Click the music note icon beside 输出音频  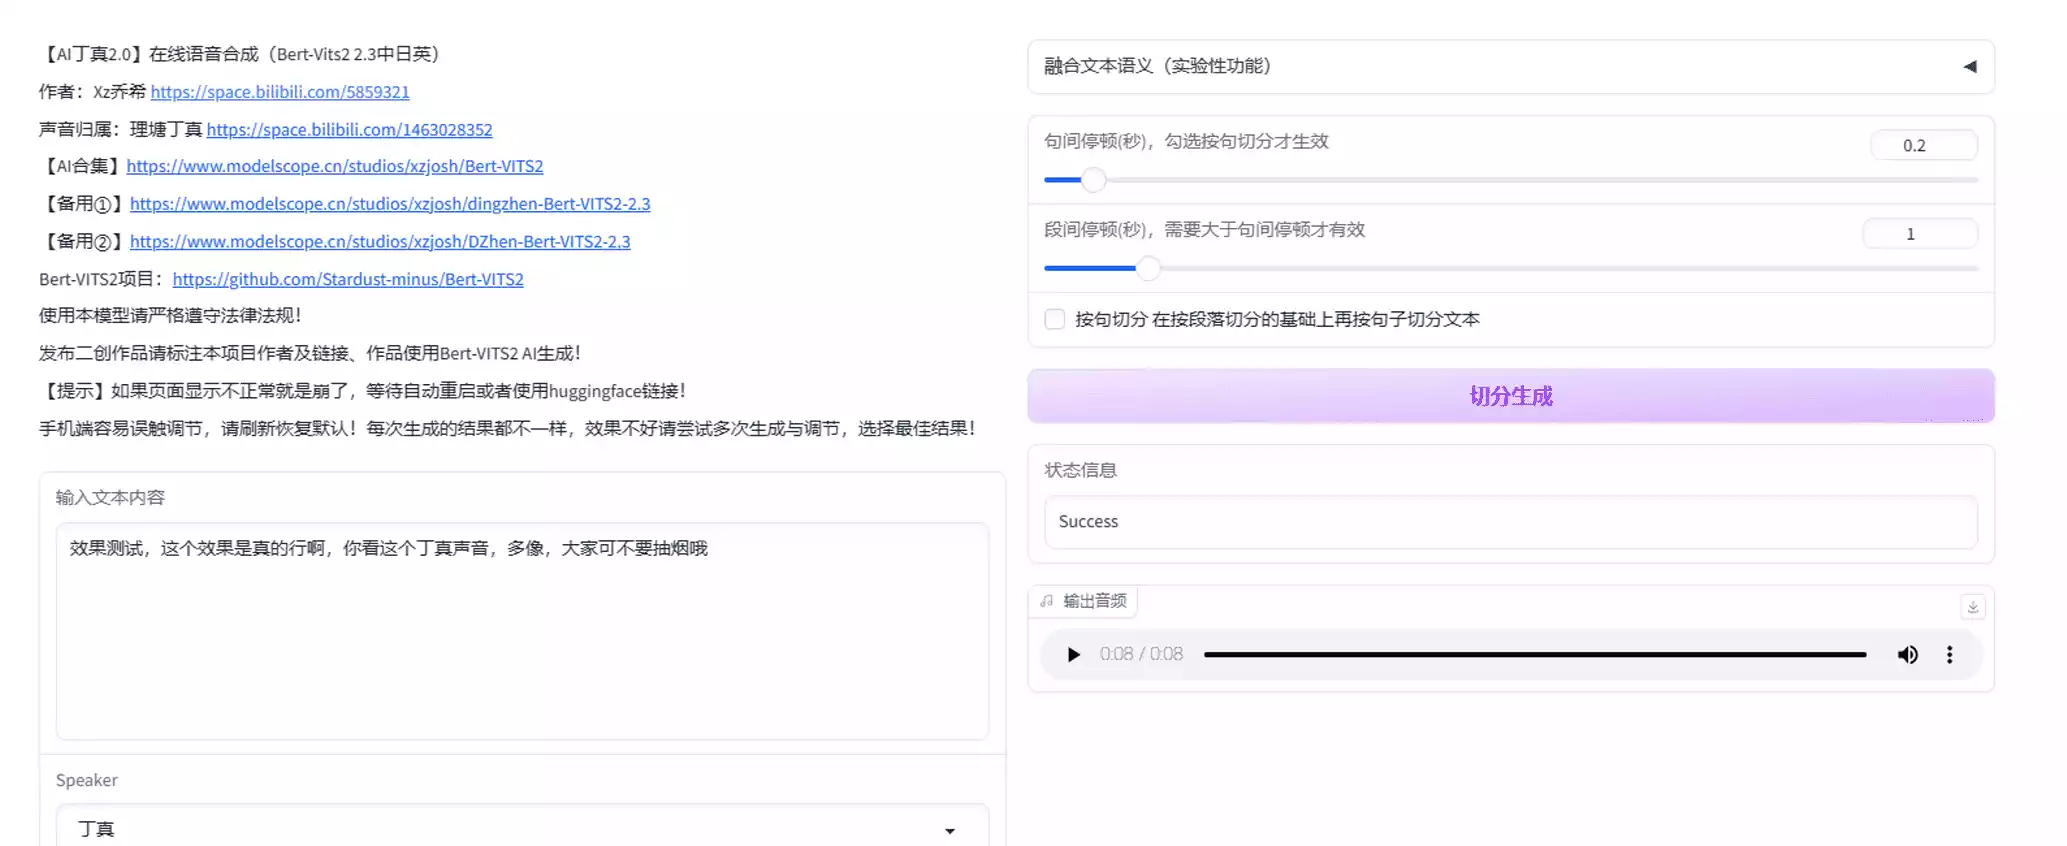click(x=1047, y=601)
